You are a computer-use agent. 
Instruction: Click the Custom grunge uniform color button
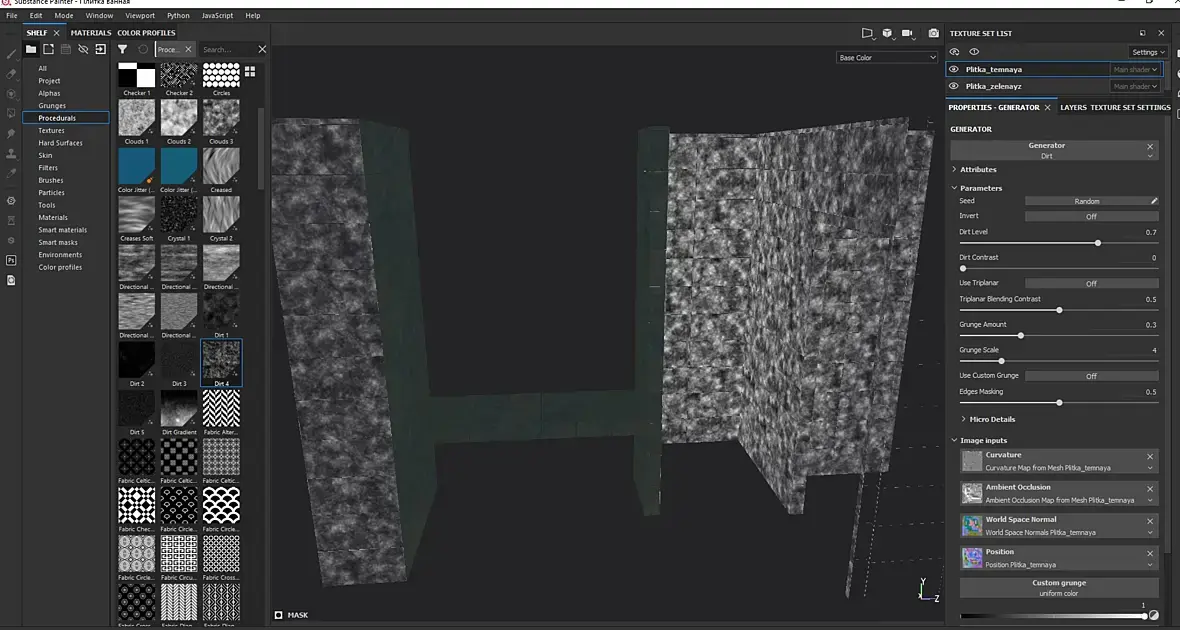tap(1059, 588)
